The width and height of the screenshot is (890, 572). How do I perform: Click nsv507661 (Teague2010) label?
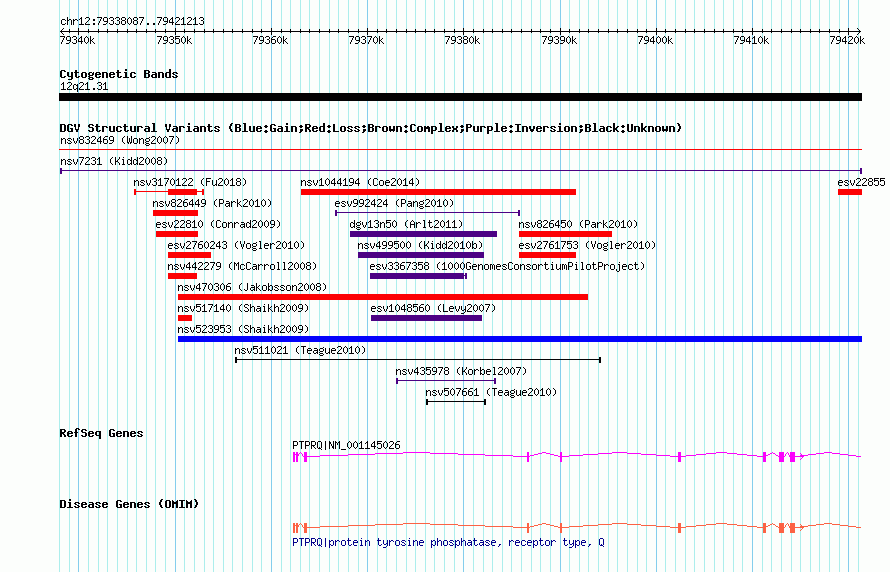[492, 392]
